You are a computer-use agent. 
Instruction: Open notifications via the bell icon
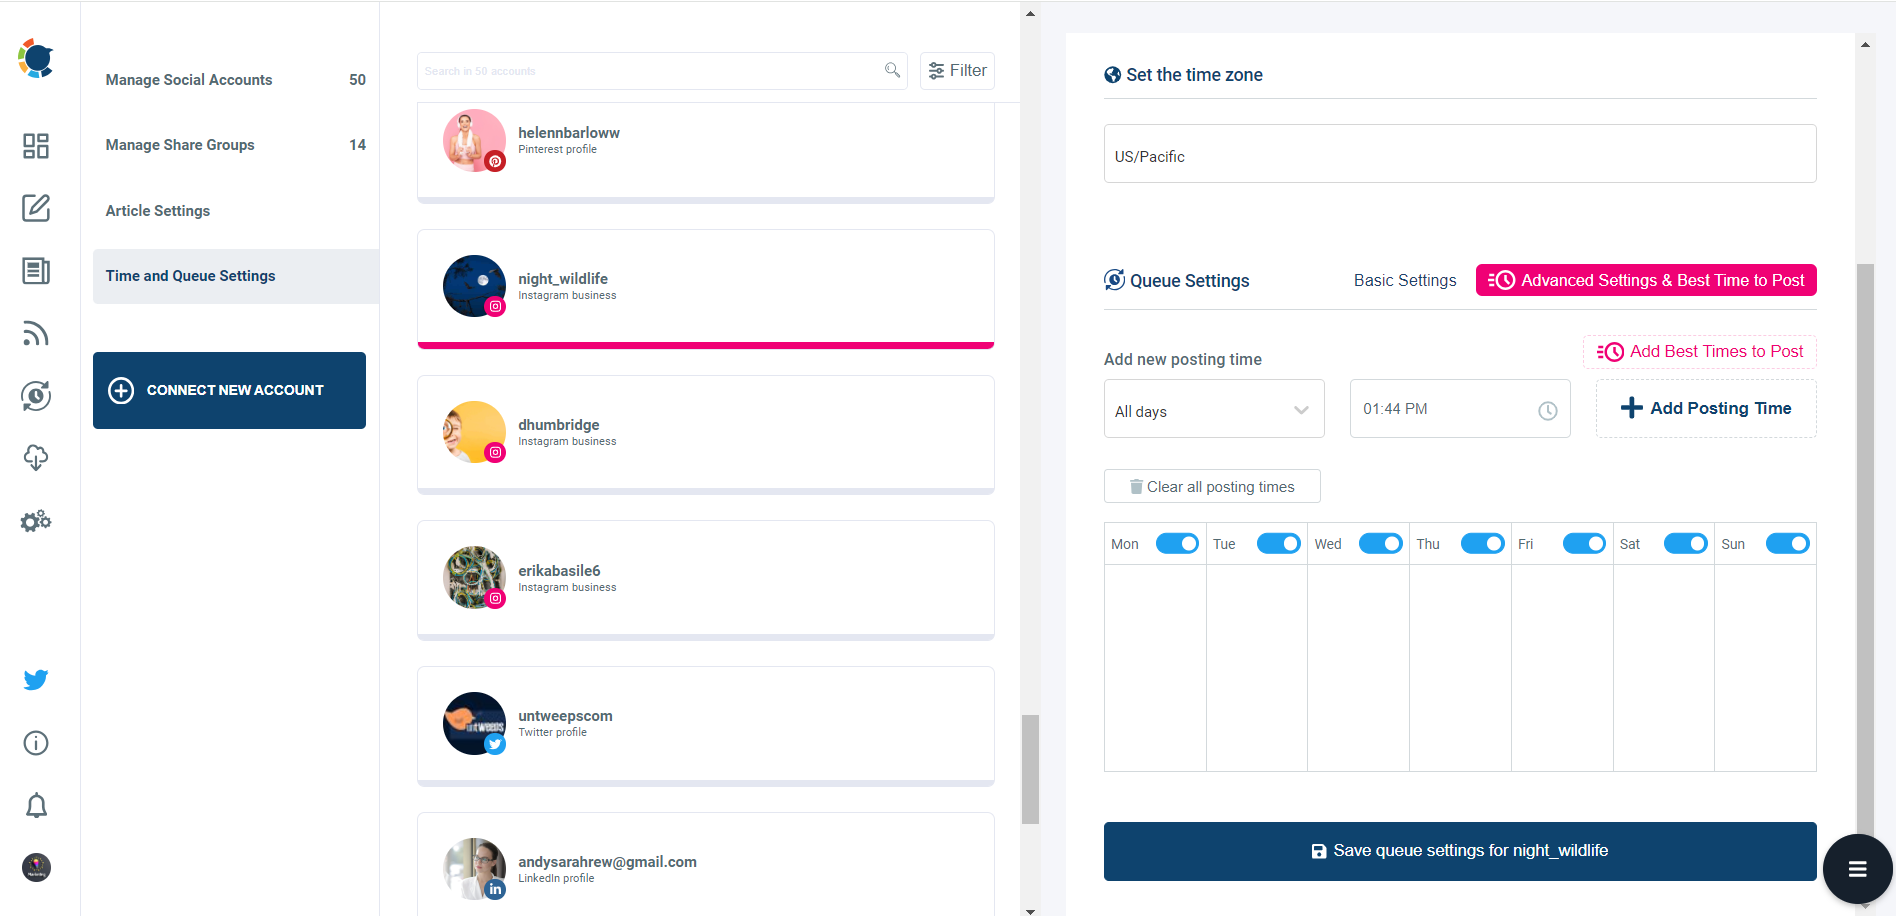click(36, 805)
